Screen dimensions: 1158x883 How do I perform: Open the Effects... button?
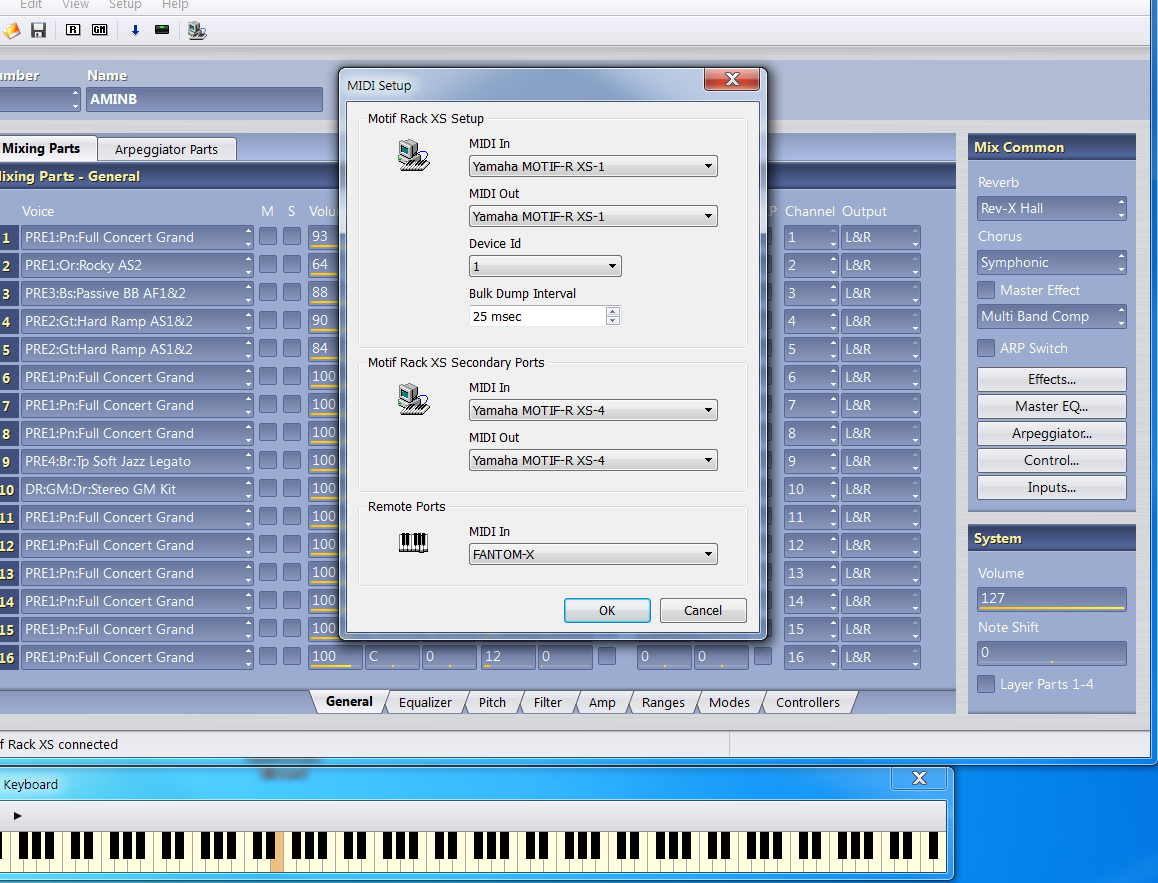tap(1052, 379)
